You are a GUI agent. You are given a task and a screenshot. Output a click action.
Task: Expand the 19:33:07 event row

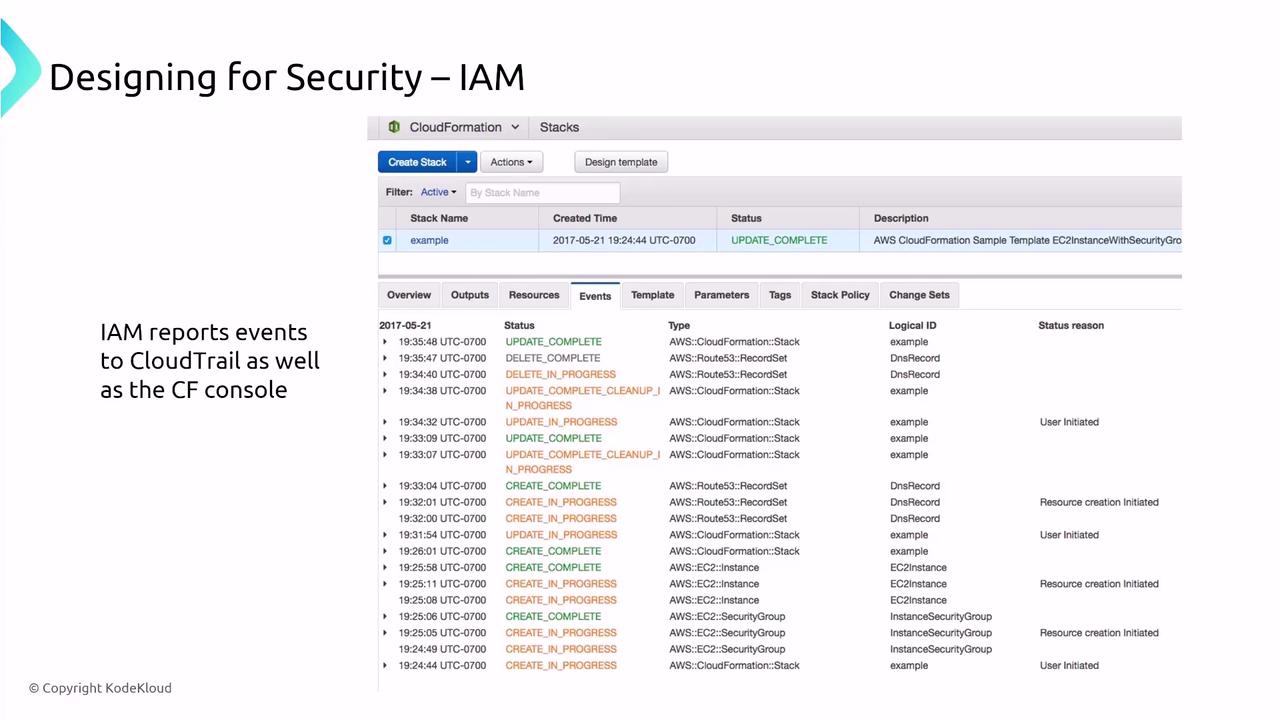click(385, 454)
